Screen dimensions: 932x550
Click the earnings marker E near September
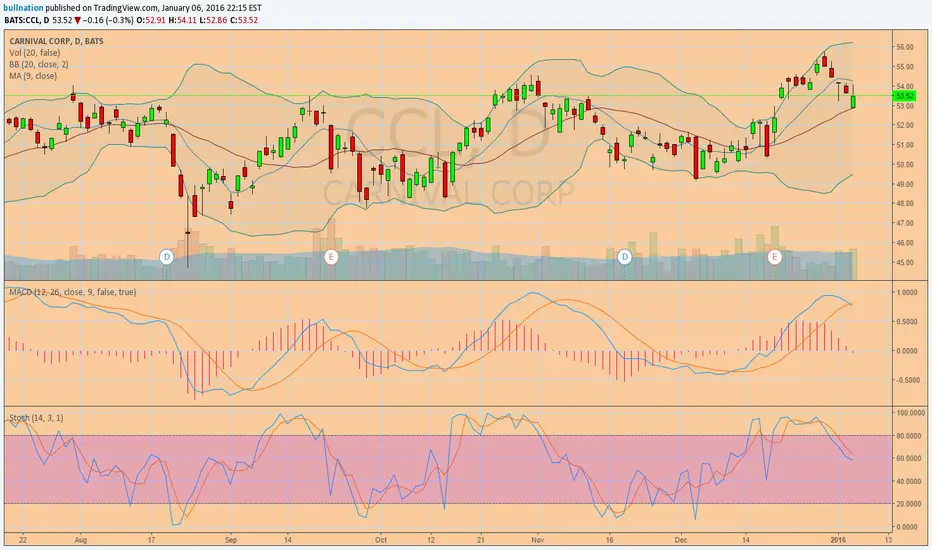pyautogui.click(x=331, y=257)
